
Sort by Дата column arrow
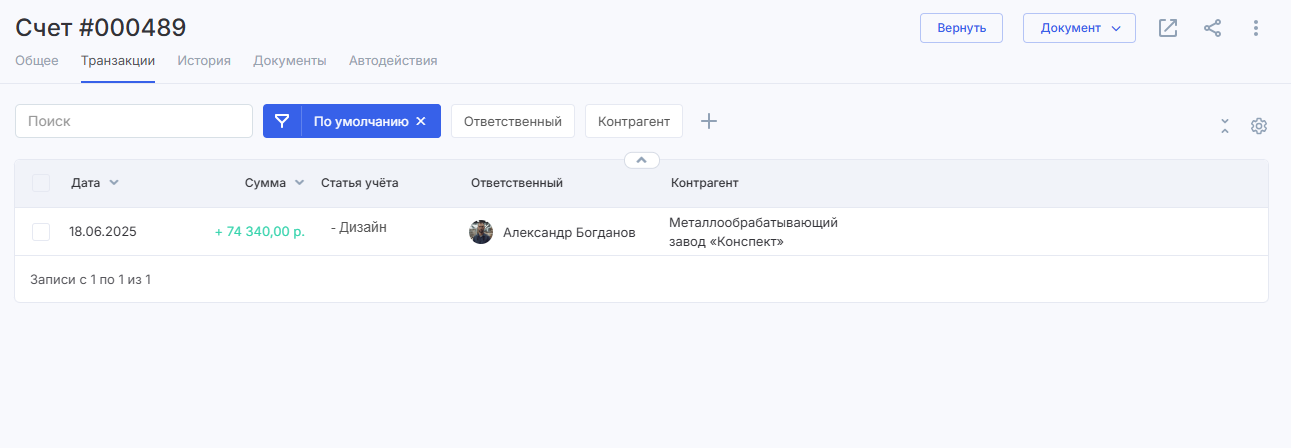click(114, 183)
